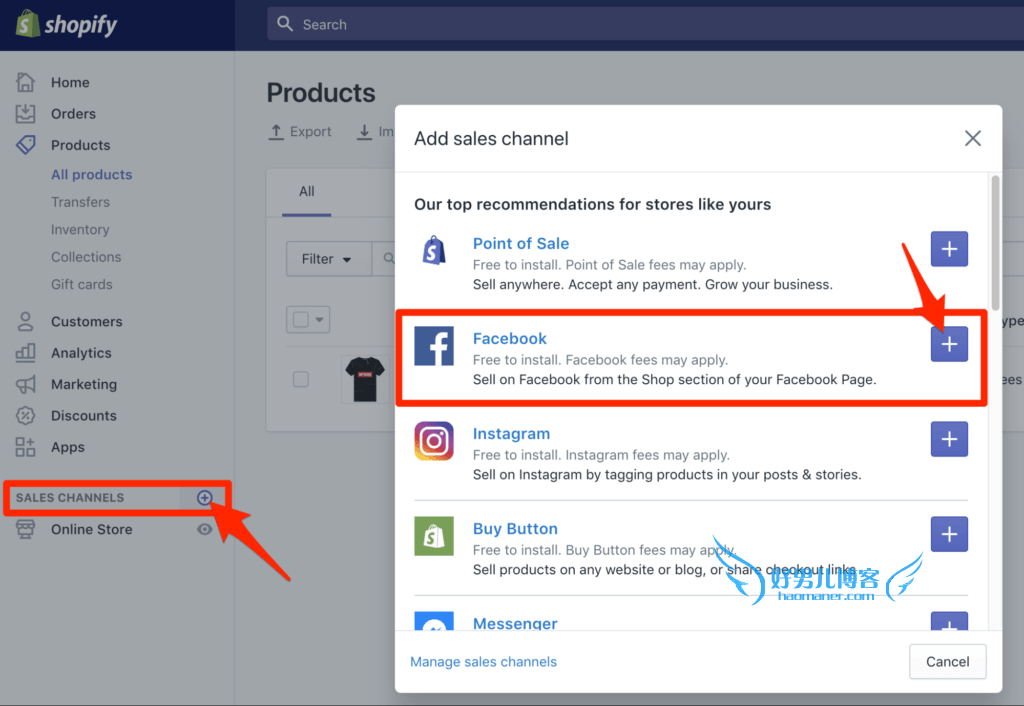Select the All tab in Products
Viewport: 1024px width, 706px height.
[x=306, y=192]
